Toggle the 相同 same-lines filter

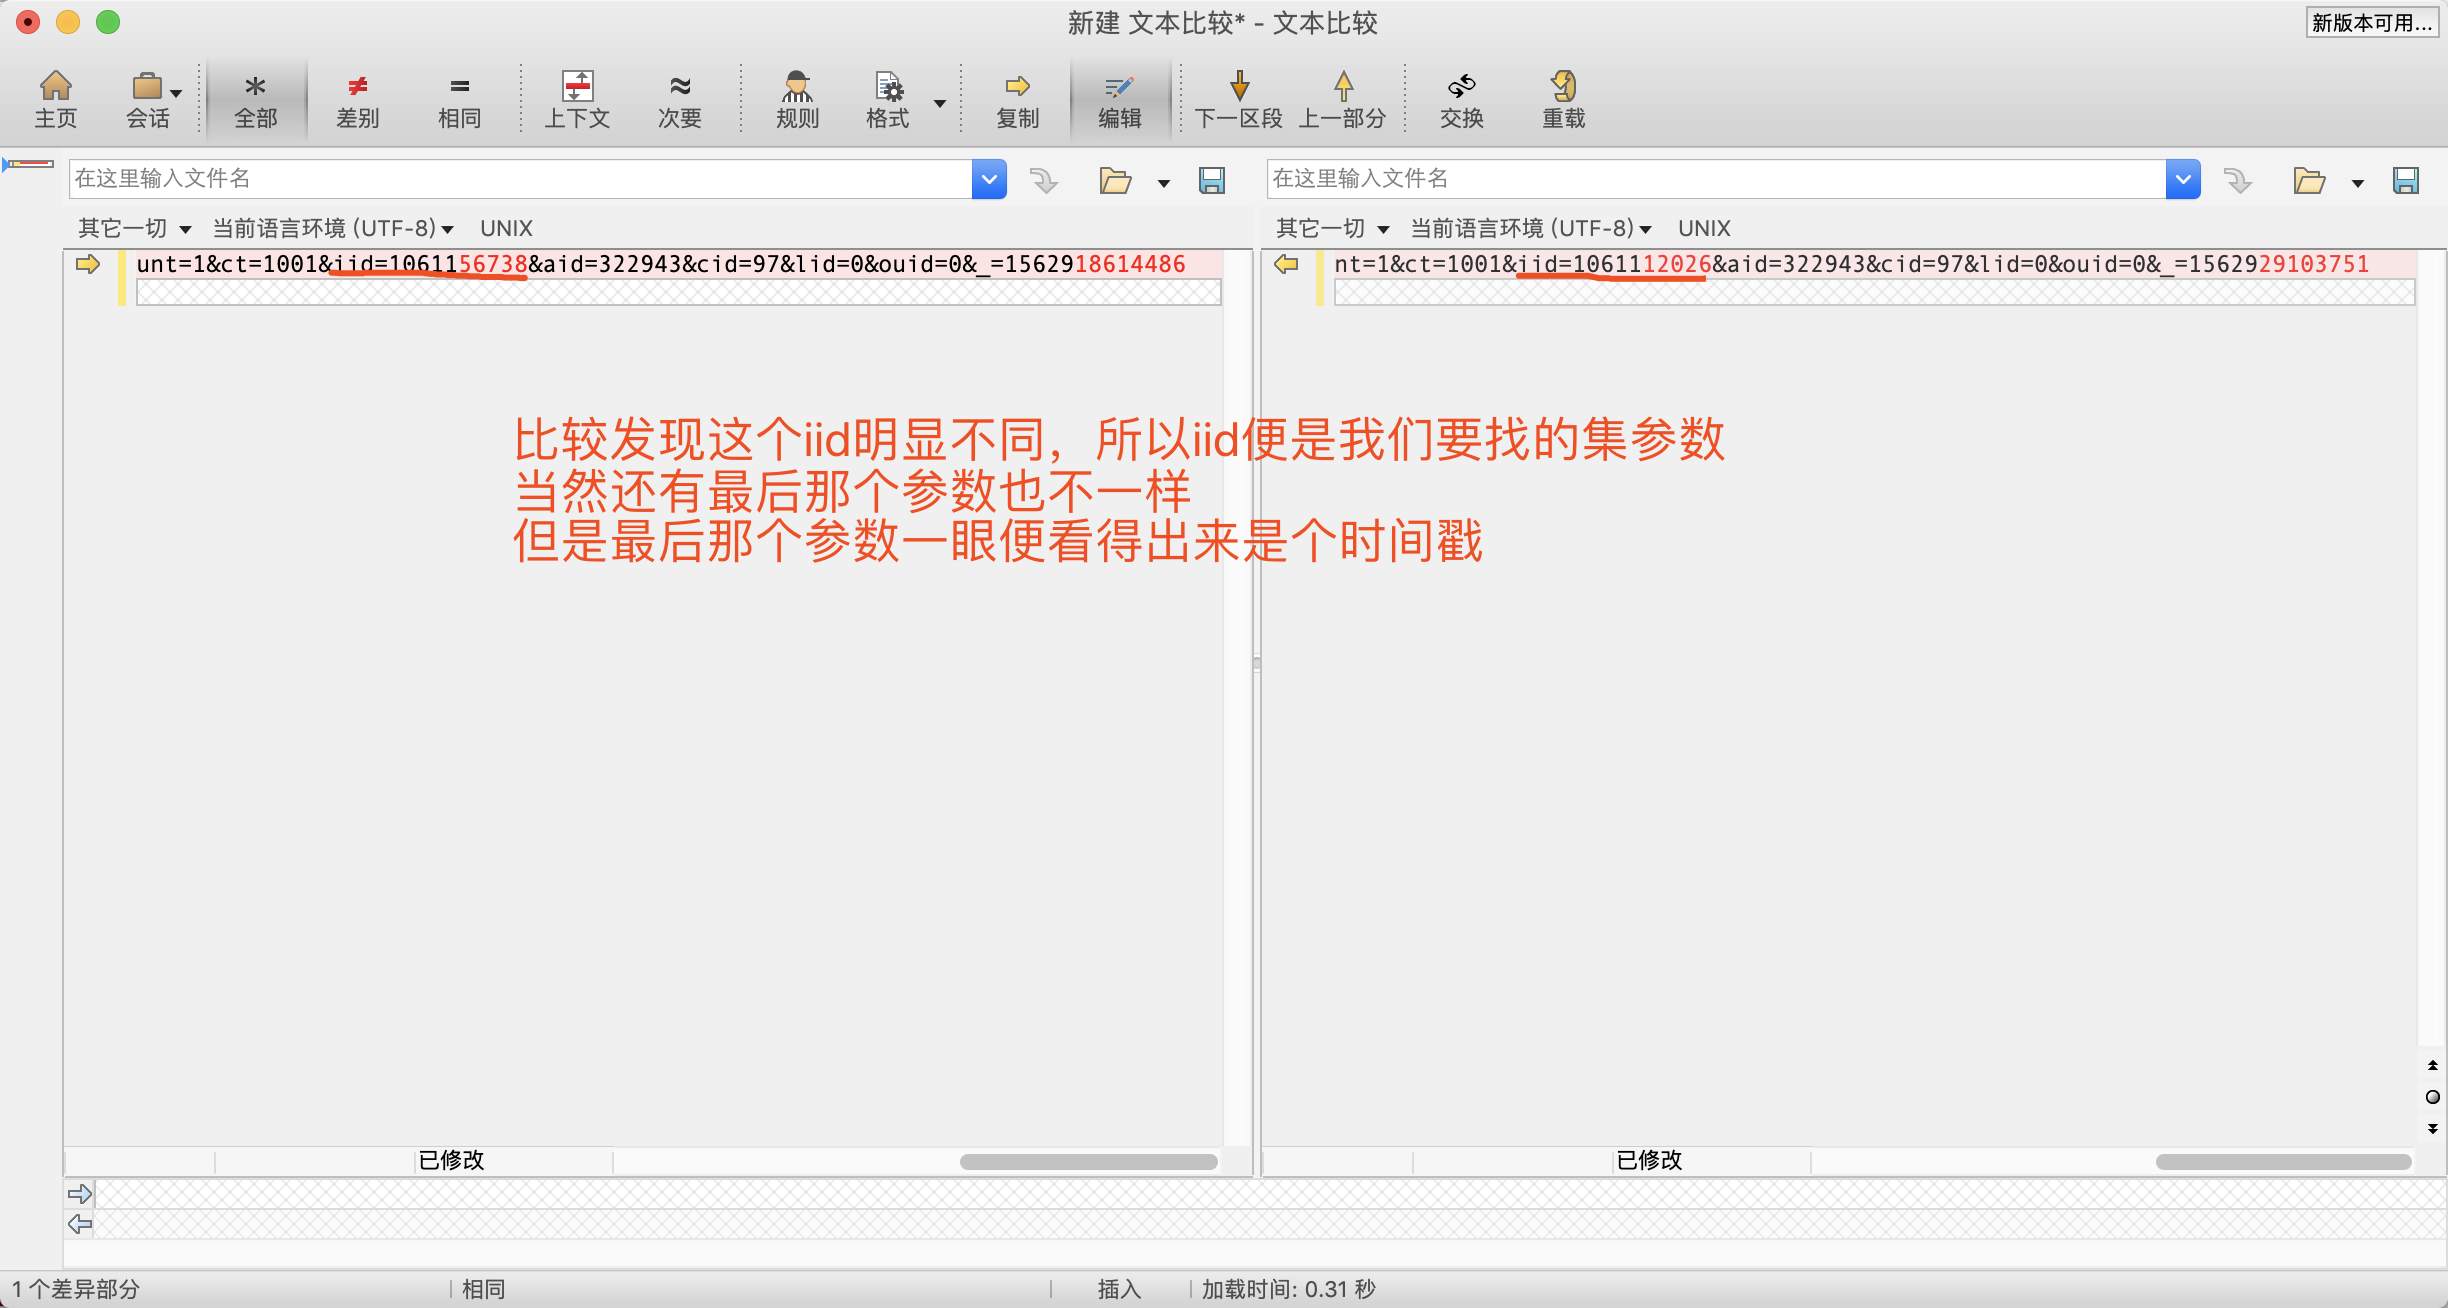460,99
